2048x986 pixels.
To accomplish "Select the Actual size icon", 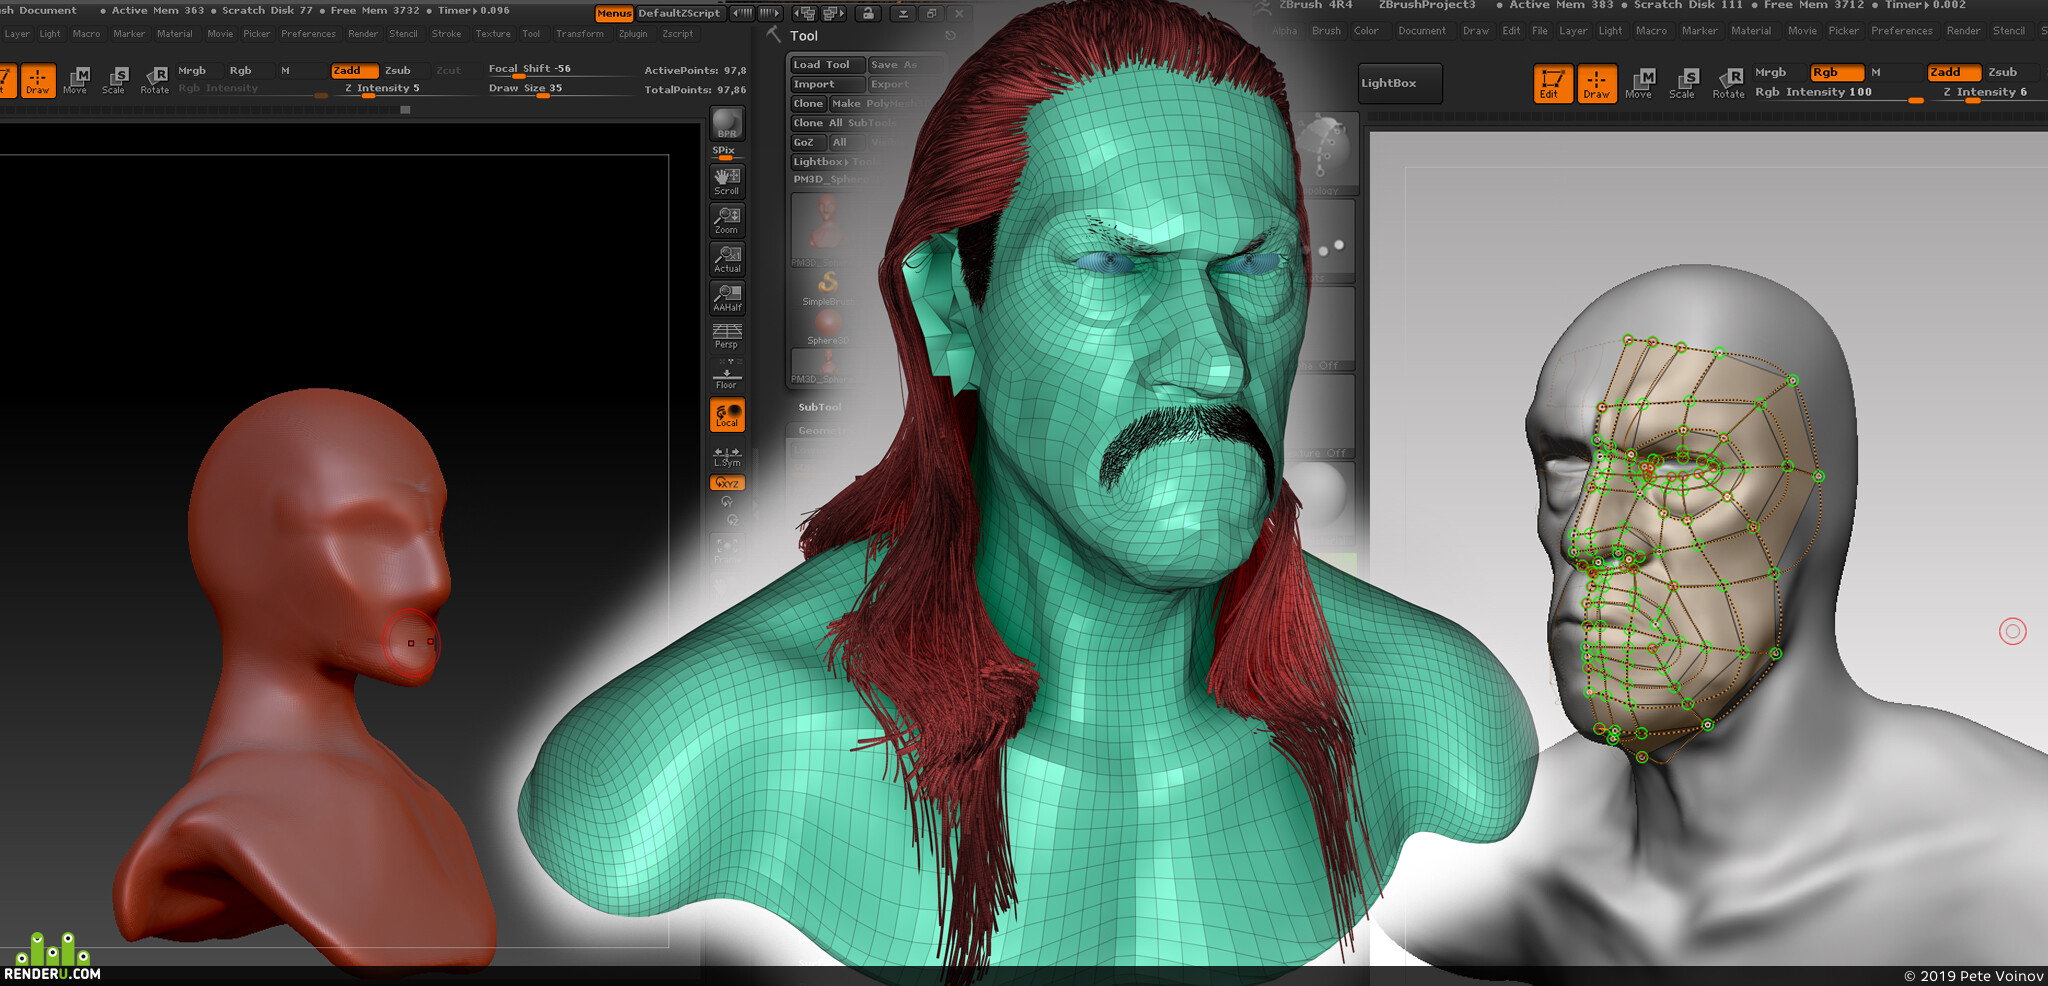I will (727, 259).
